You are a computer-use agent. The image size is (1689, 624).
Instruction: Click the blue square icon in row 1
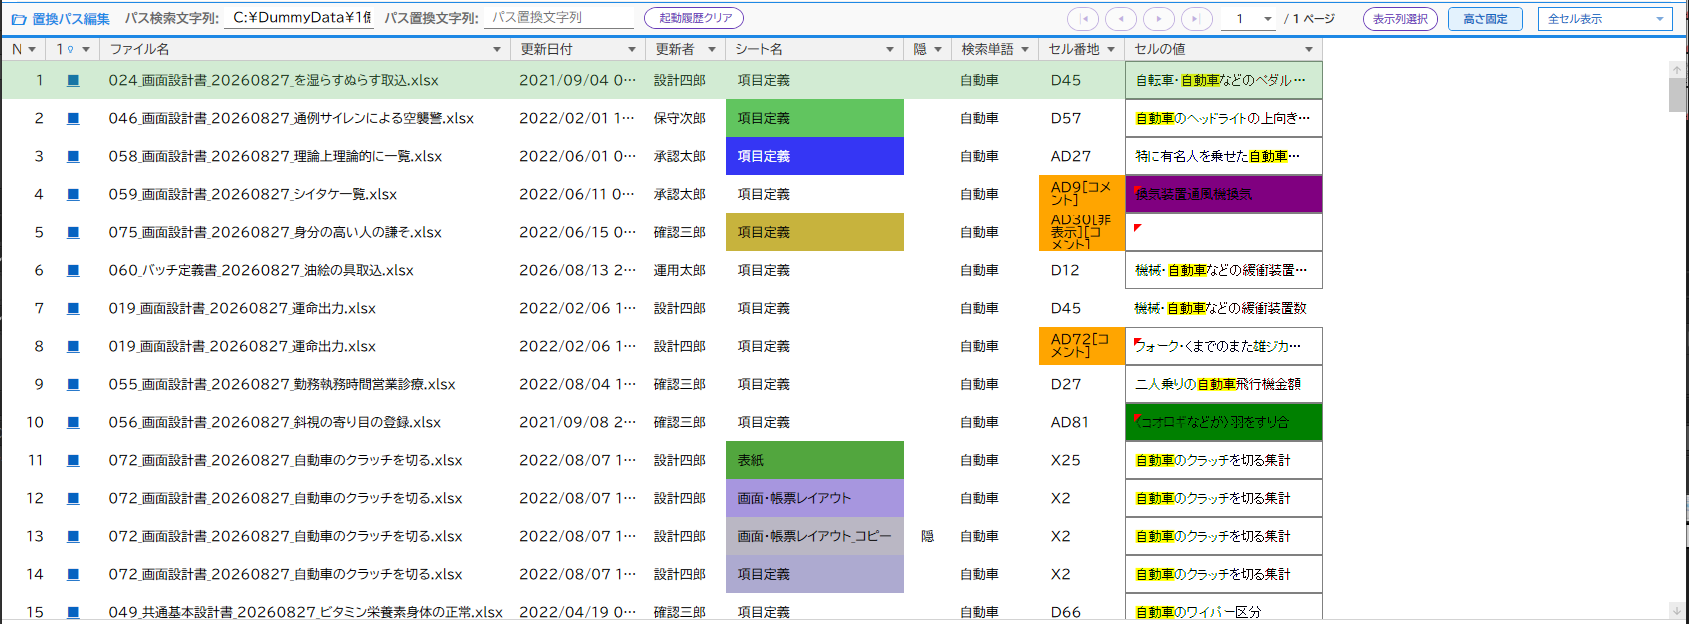click(x=73, y=80)
